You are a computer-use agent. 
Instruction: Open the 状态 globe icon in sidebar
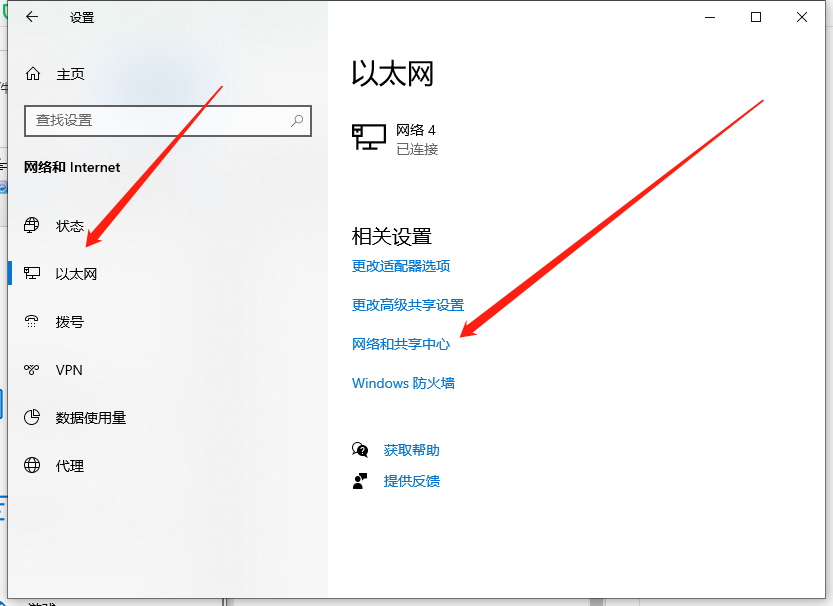tap(33, 226)
